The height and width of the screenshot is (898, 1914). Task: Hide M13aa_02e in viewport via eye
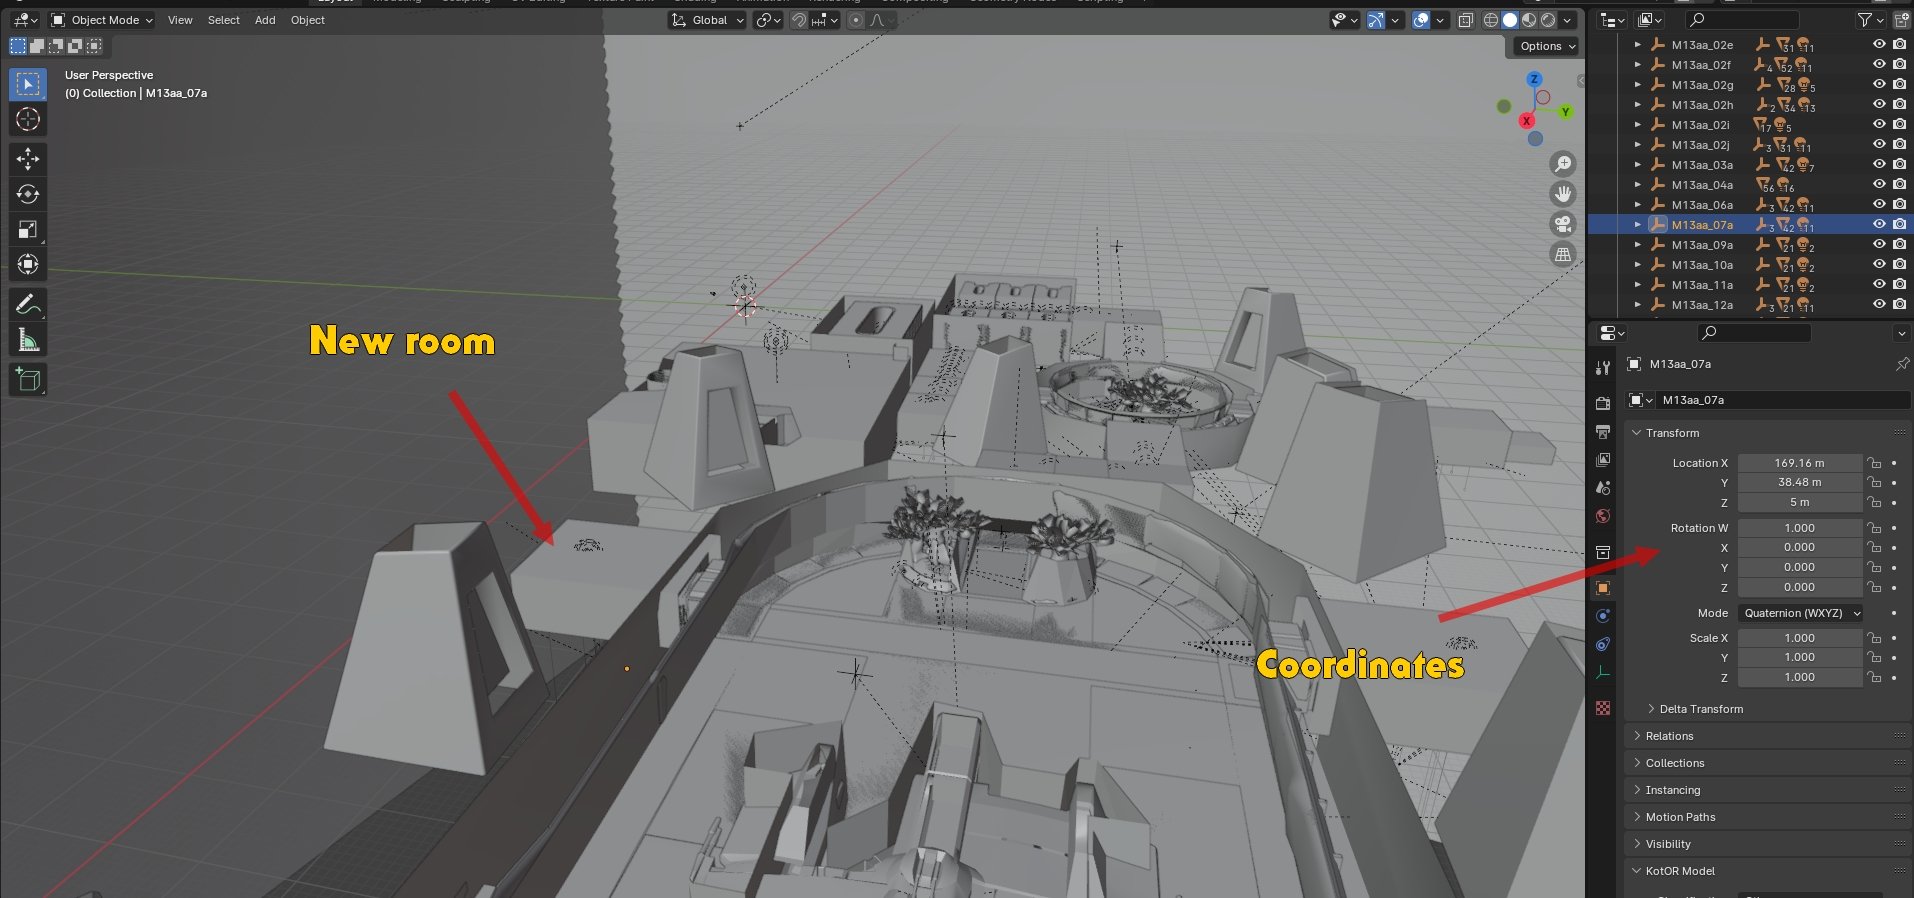[1879, 45]
